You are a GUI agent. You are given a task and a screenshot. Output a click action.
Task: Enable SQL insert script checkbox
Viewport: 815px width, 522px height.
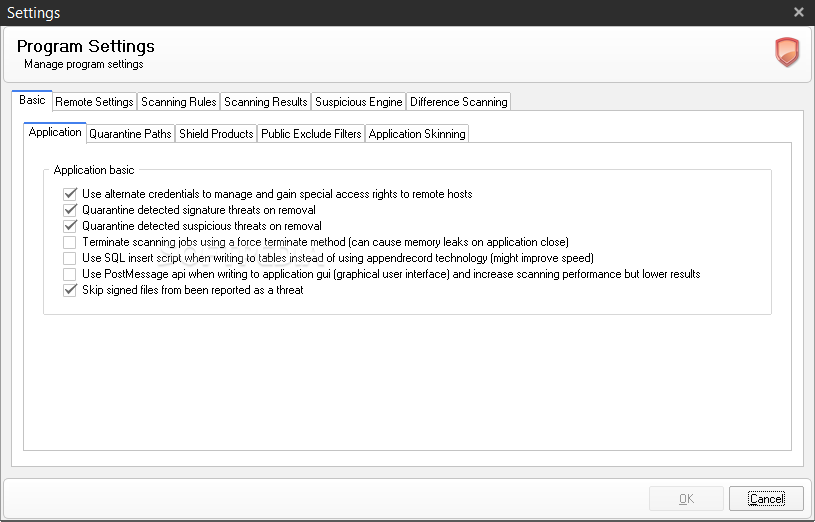click(x=70, y=258)
